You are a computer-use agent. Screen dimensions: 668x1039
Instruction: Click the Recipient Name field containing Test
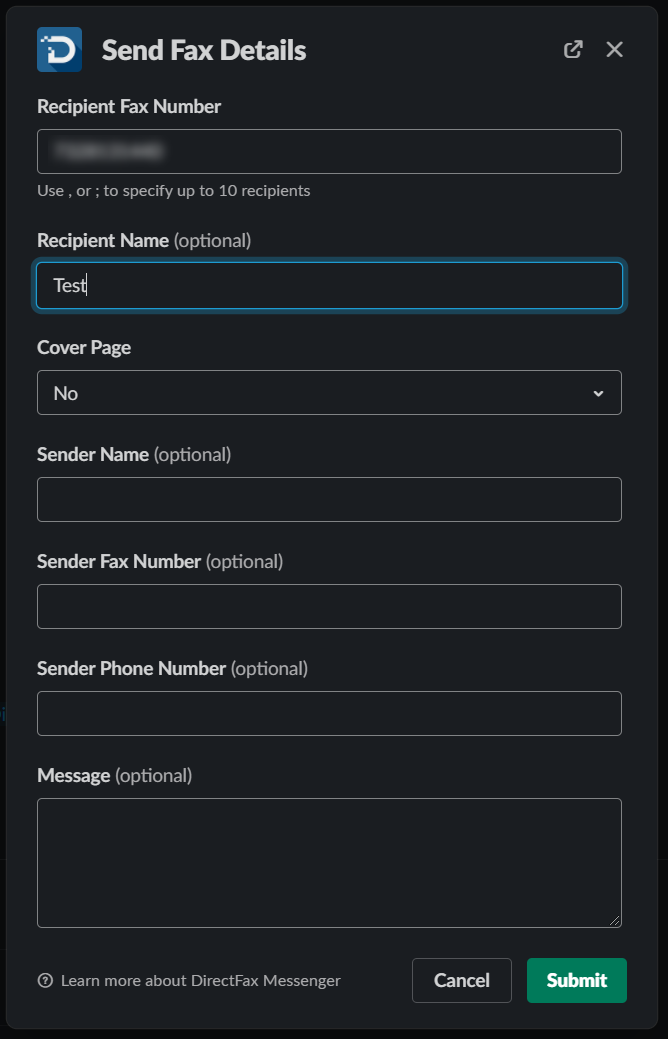point(329,285)
